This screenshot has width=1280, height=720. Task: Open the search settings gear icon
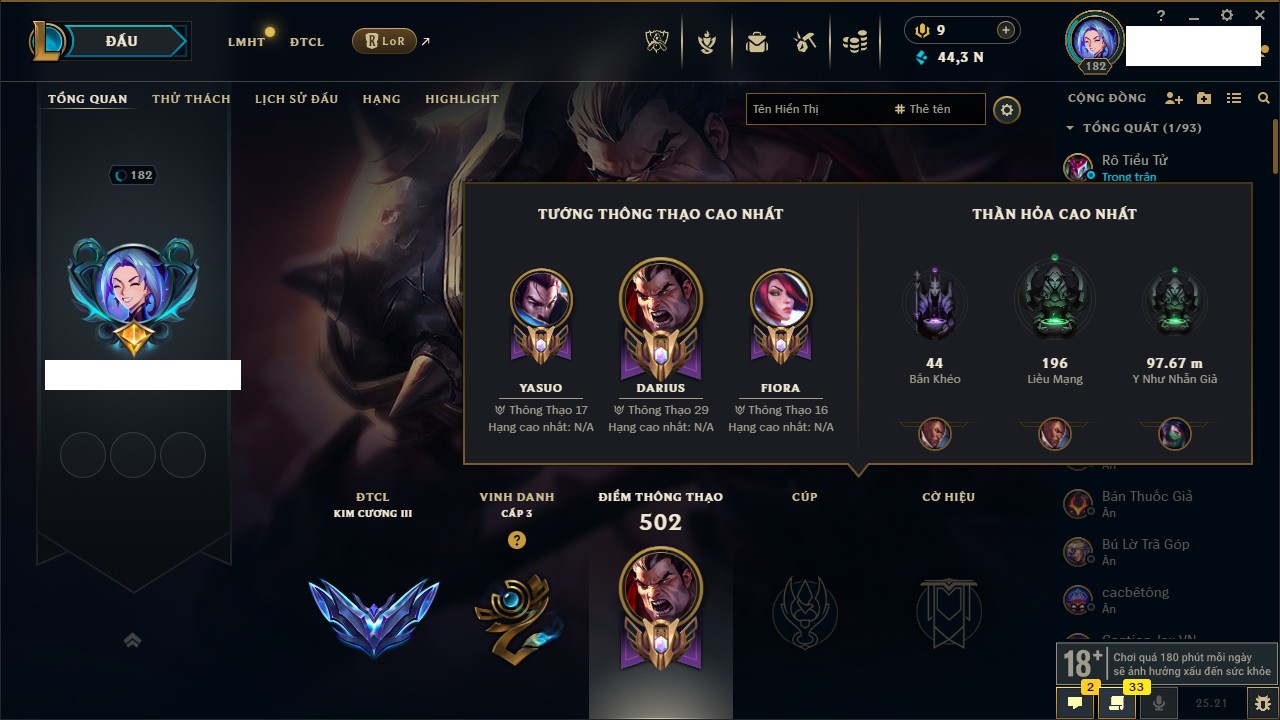tap(1007, 110)
